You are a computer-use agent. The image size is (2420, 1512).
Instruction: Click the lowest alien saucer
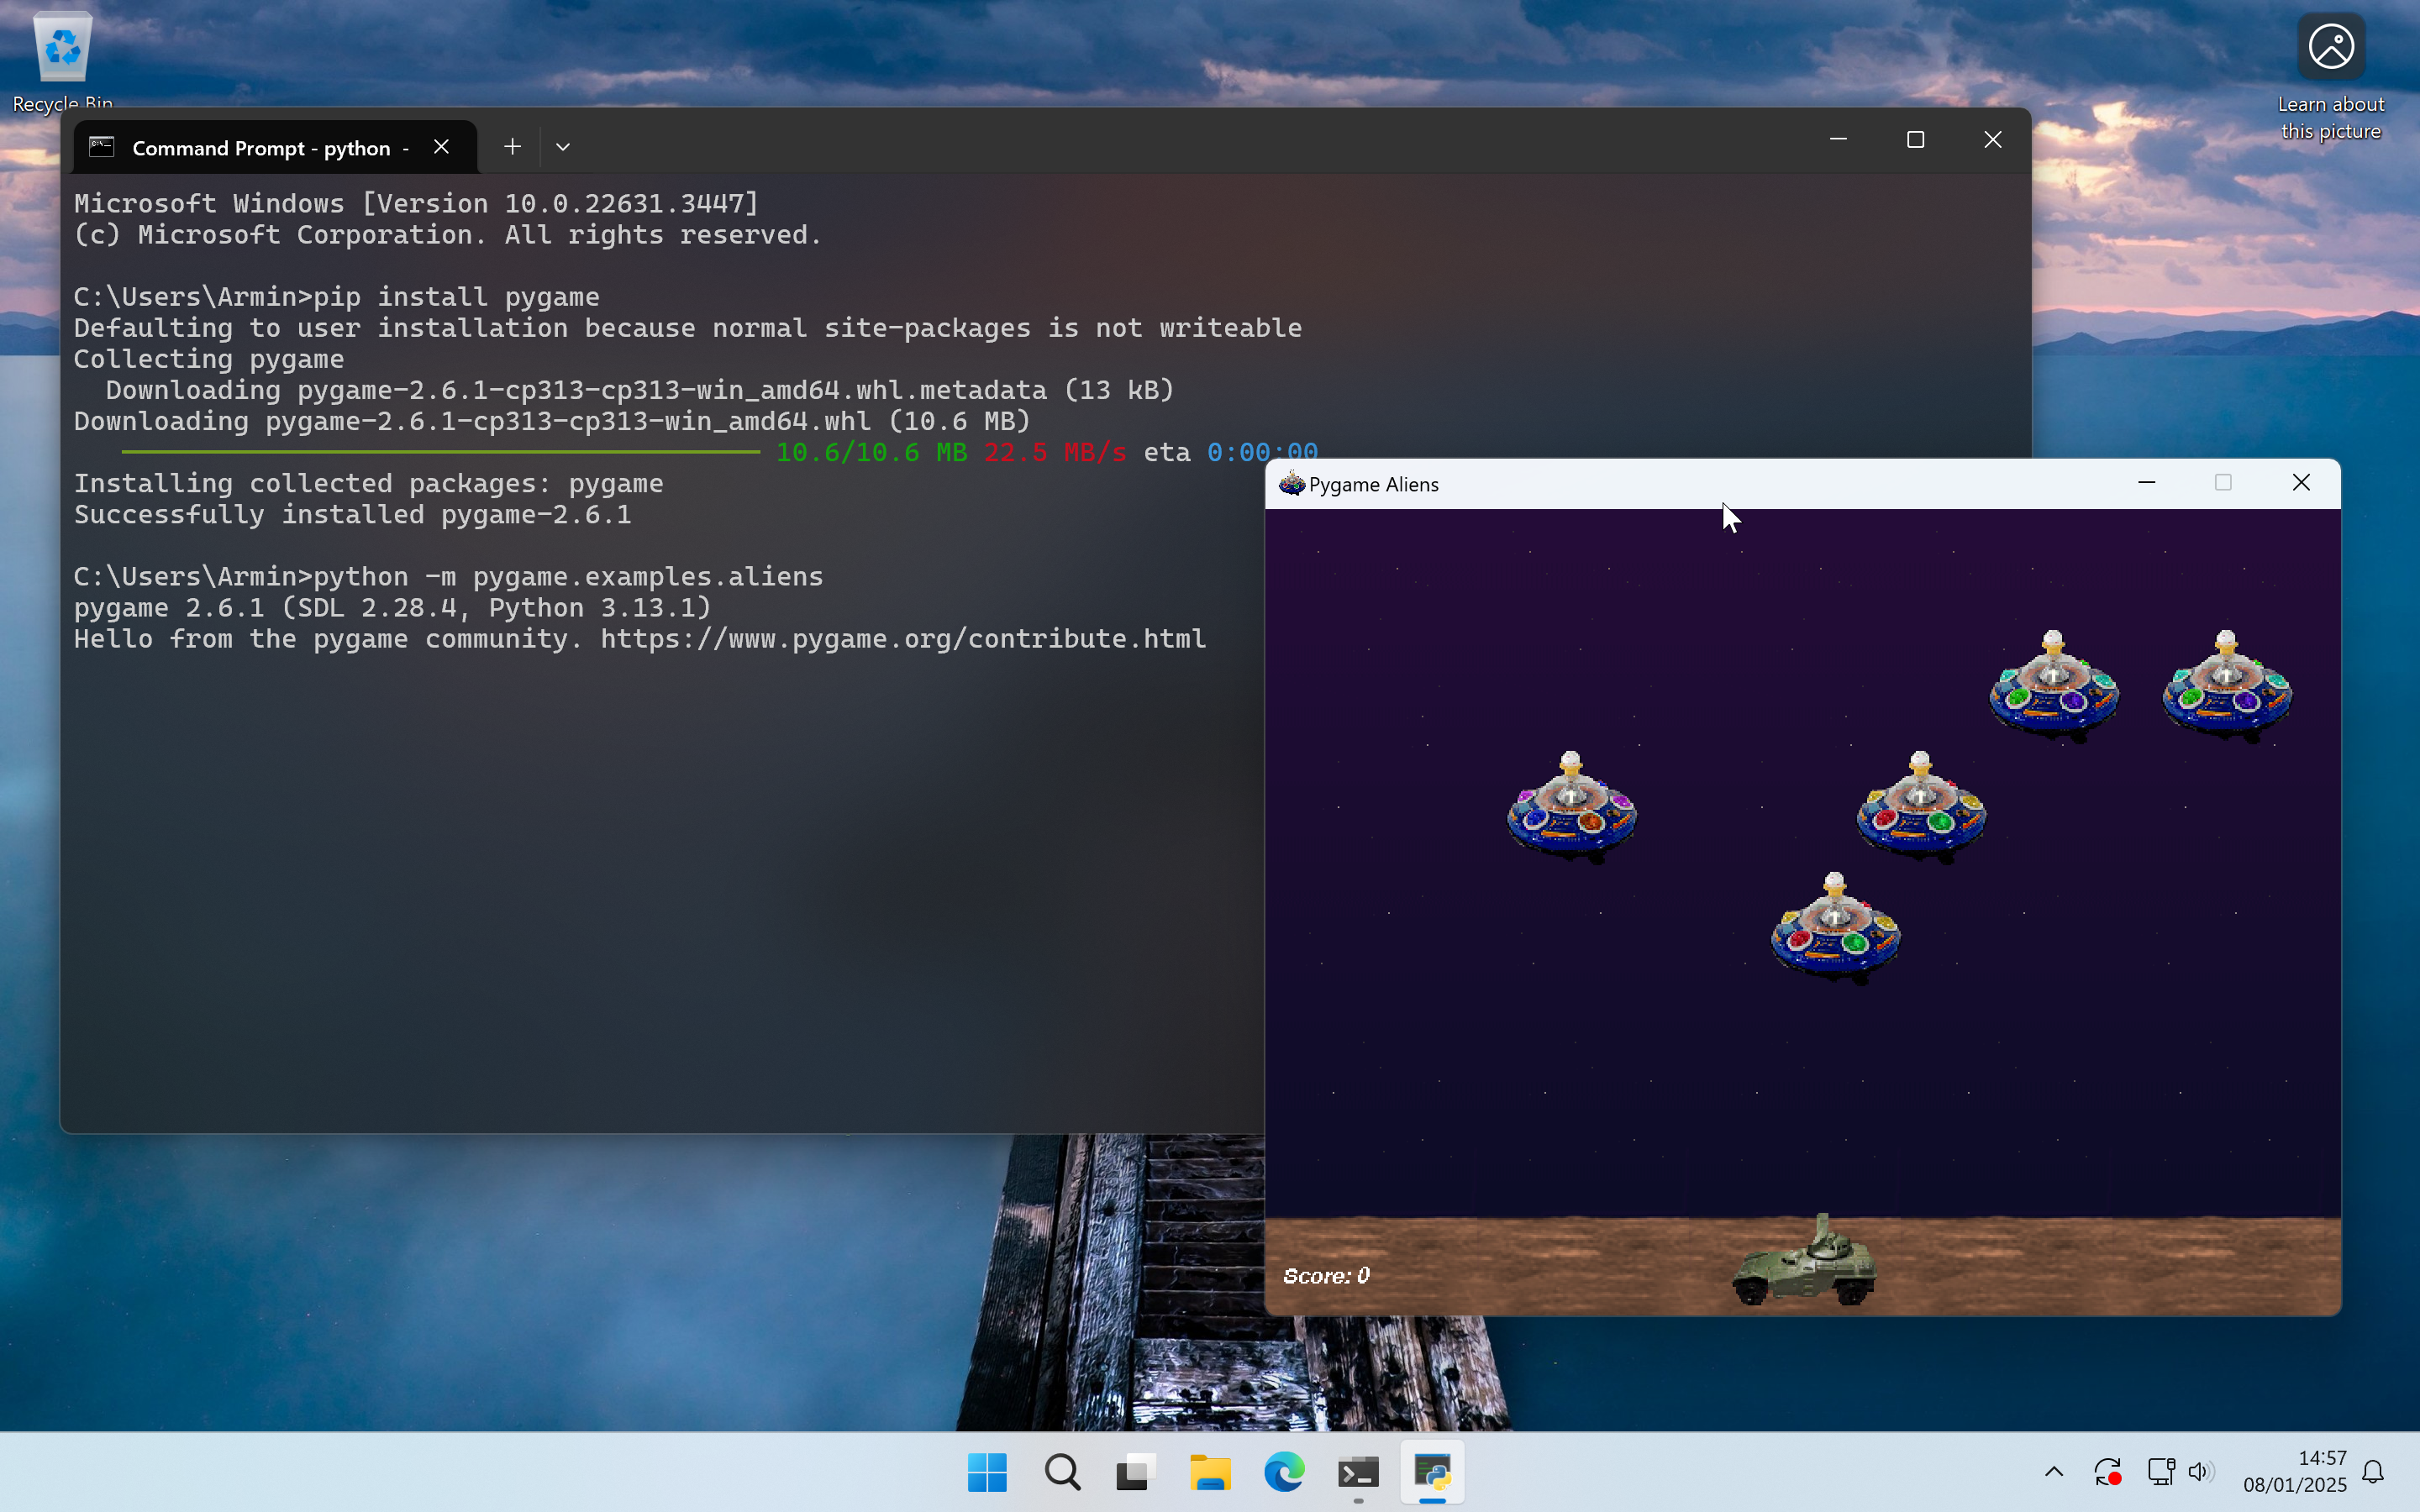pos(1835,928)
